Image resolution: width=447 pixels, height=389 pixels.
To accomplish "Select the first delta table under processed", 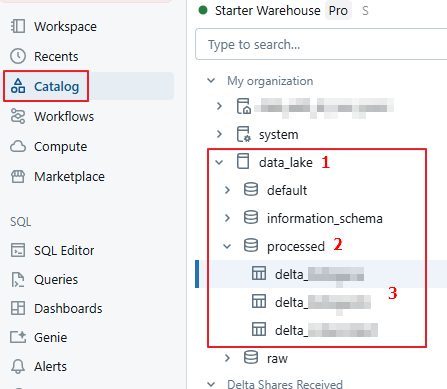I will tap(319, 274).
